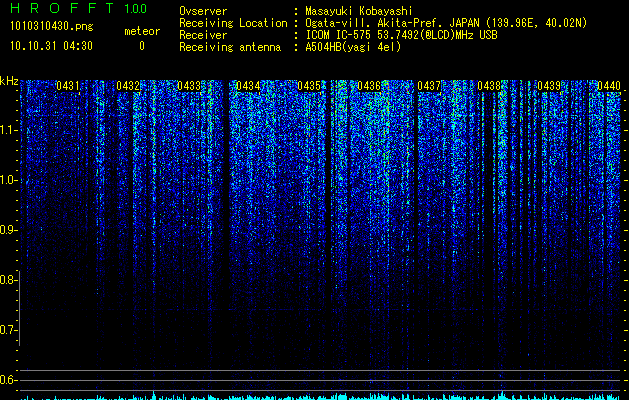
Task: Click the 1.0.0 version number
Action: (x=136, y=9)
